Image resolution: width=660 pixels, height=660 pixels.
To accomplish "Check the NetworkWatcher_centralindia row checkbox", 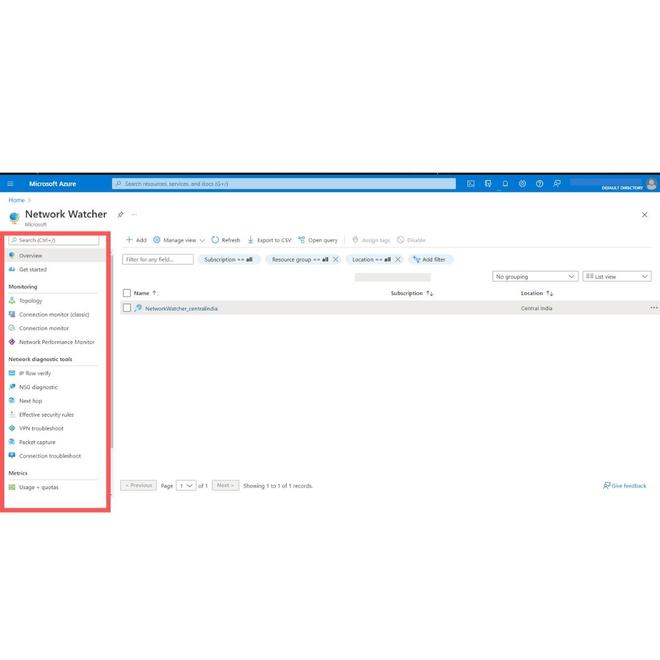I will [x=127, y=308].
